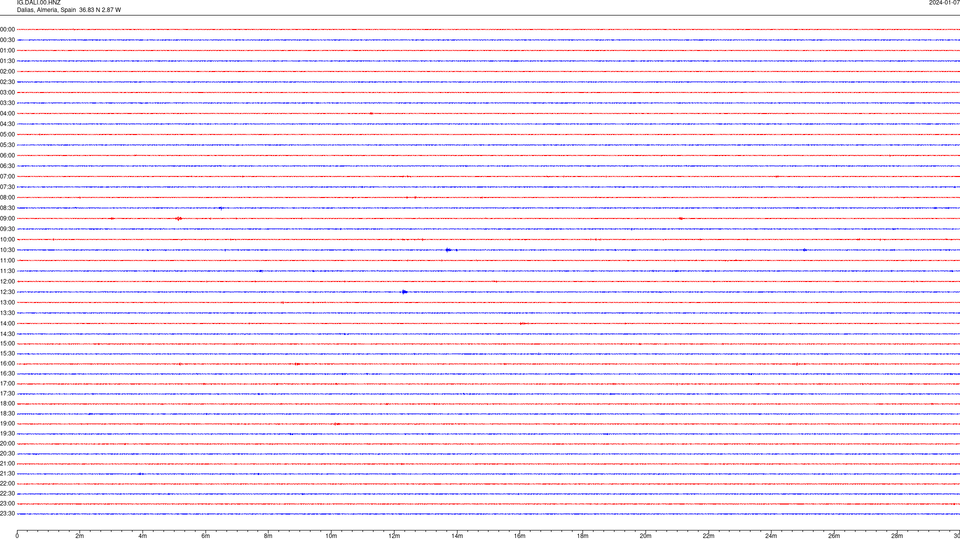
Task: Click the 28m axis tick label
Action: click(x=897, y=536)
